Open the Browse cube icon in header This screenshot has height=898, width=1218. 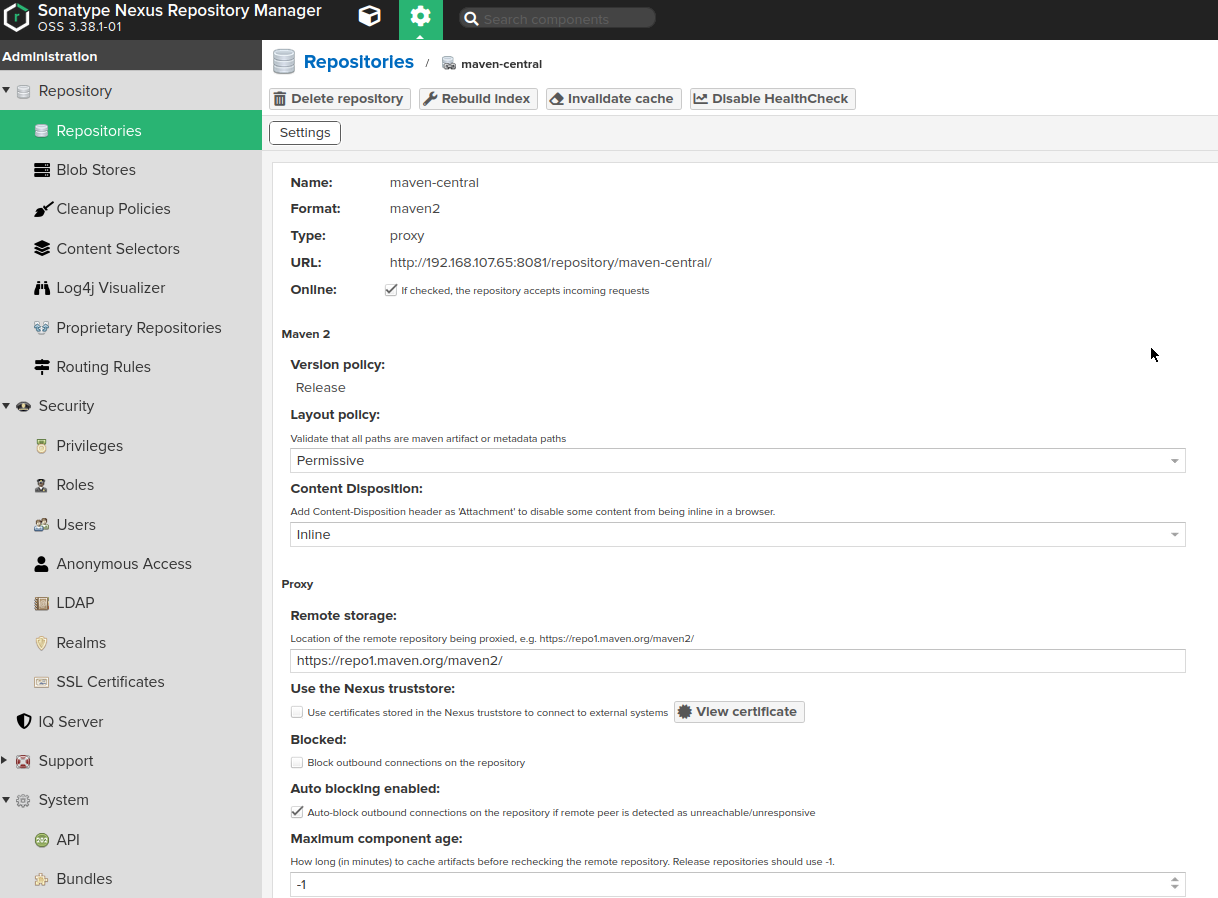(x=369, y=17)
